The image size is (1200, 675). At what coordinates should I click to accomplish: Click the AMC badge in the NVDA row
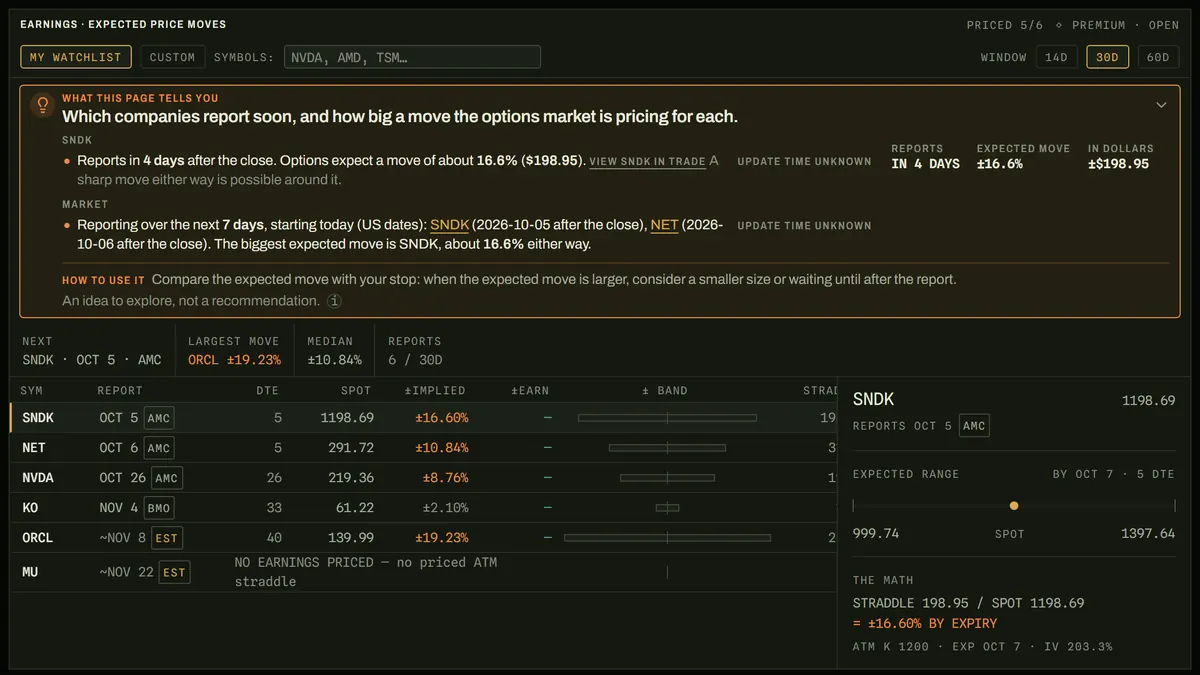click(167, 478)
